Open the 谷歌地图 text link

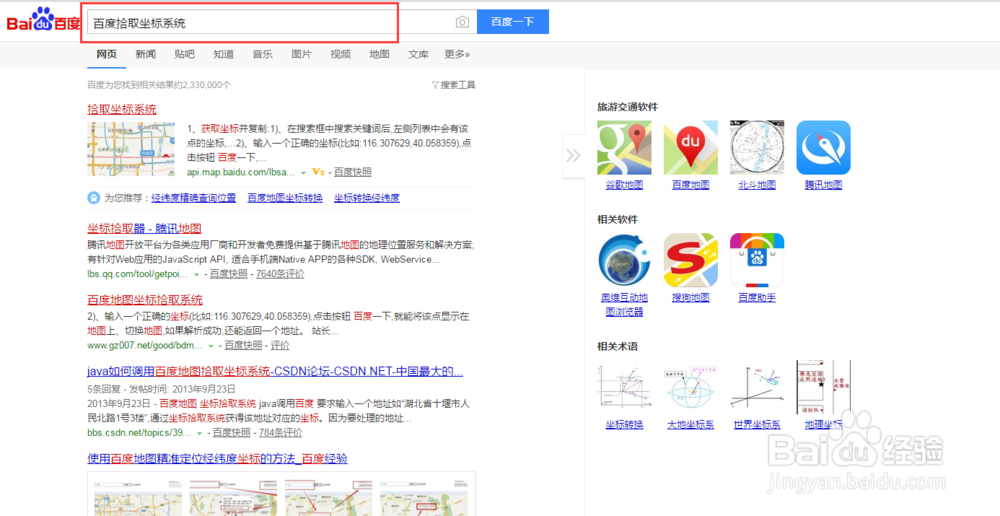624,185
